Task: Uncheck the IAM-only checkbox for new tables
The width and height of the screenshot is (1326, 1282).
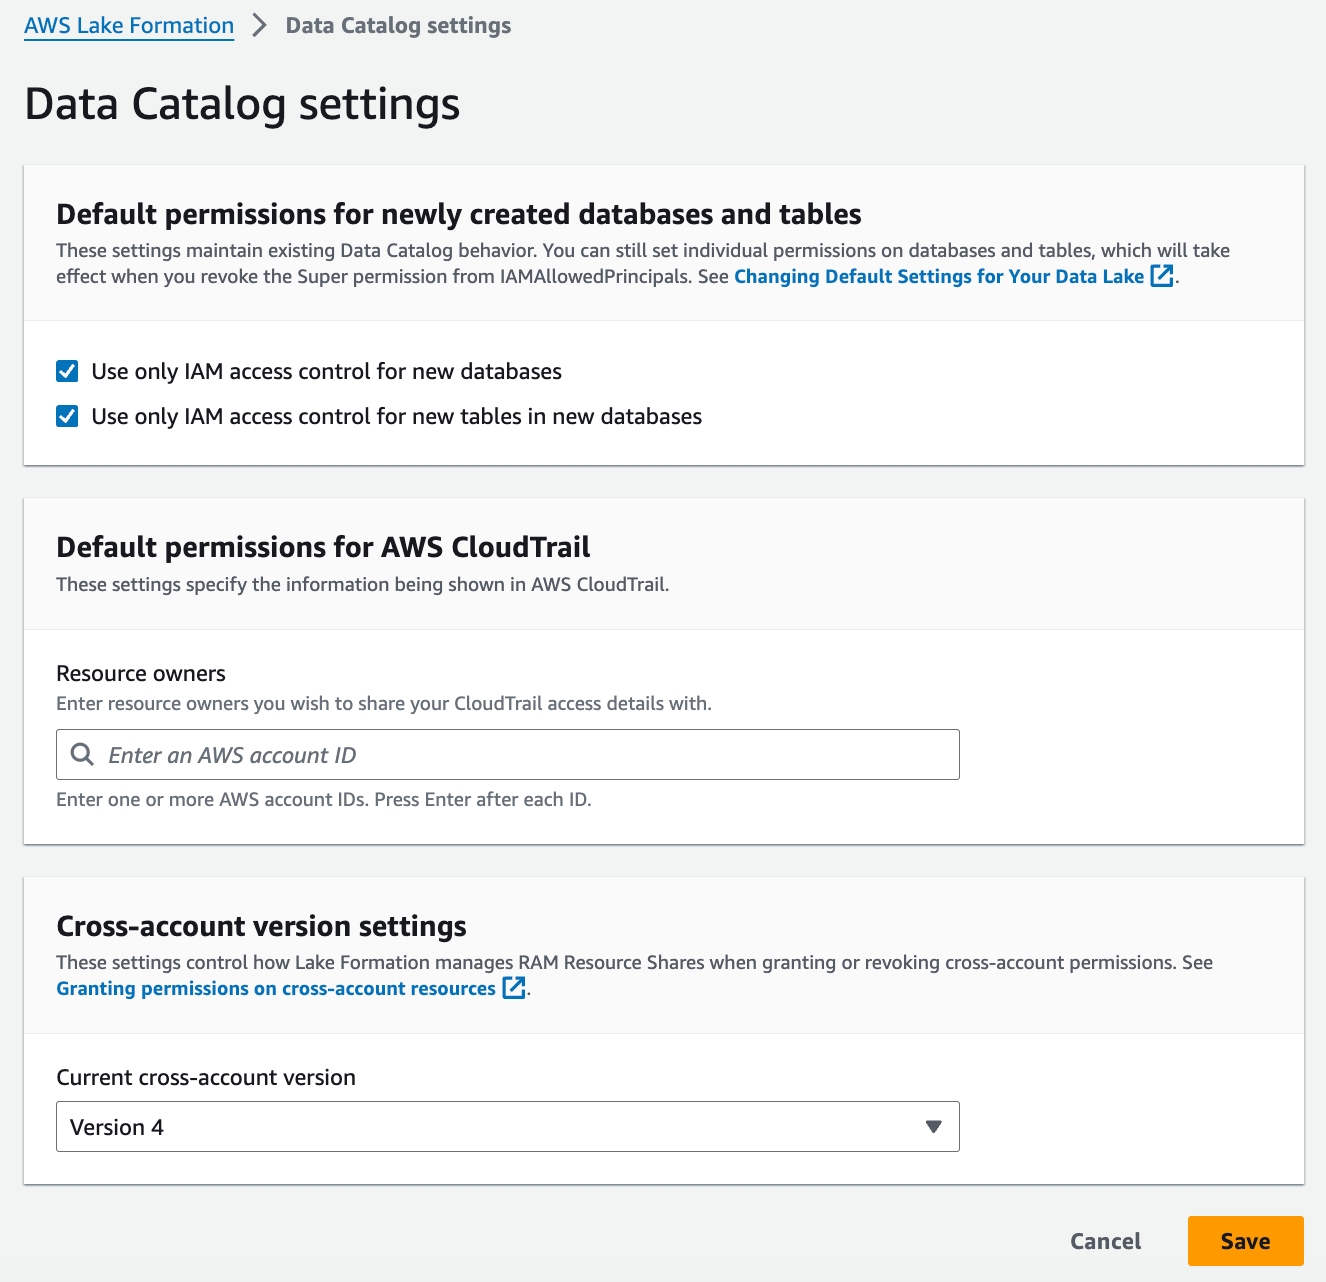Action: click(68, 416)
